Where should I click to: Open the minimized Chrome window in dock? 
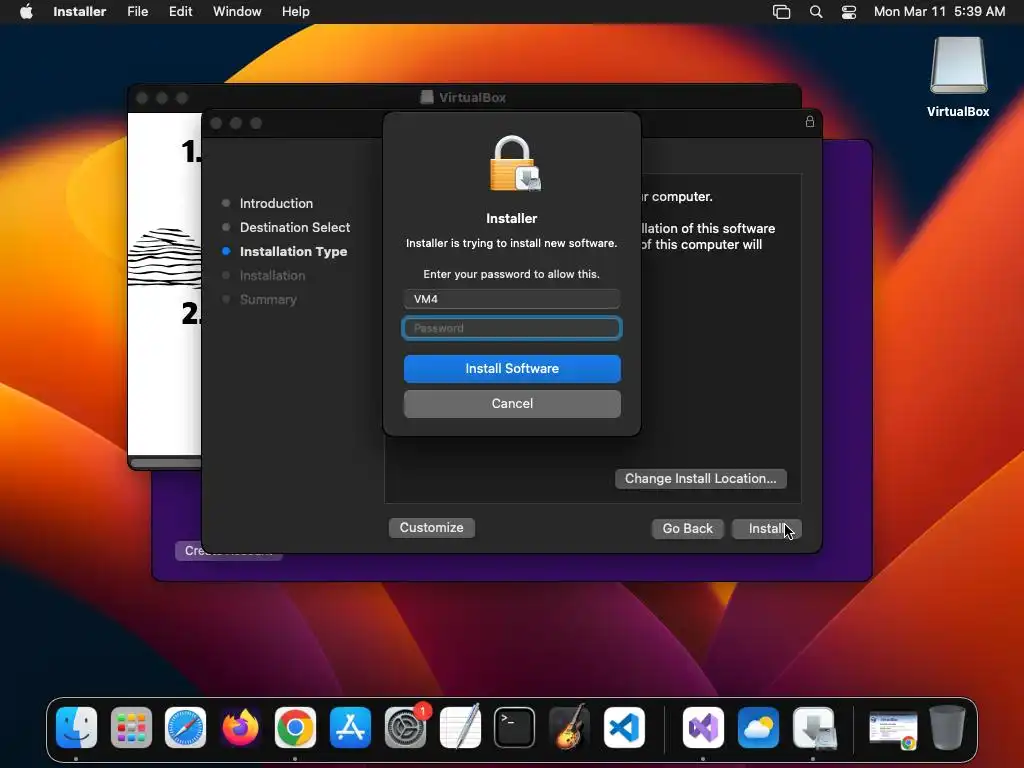pyautogui.click(x=893, y=730)
